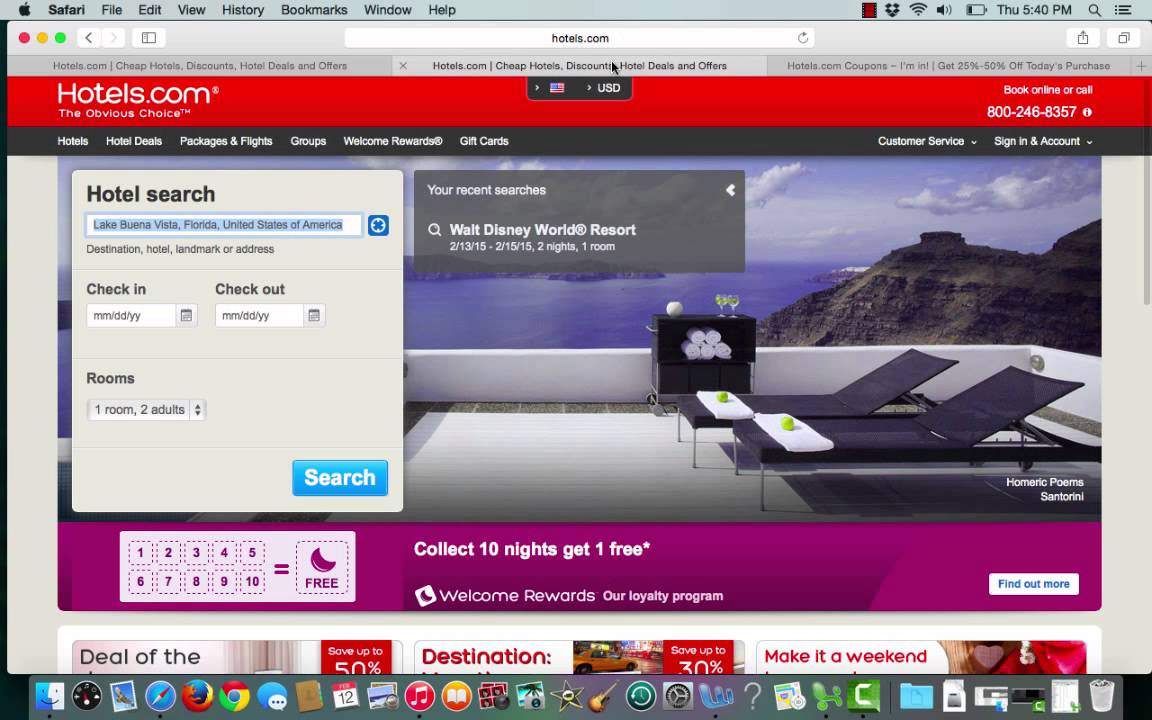Select the Walt Disney World Resort recent search
Image resolution: width=1152 pixels, height=720 pixels.
(x=542, y=230)
